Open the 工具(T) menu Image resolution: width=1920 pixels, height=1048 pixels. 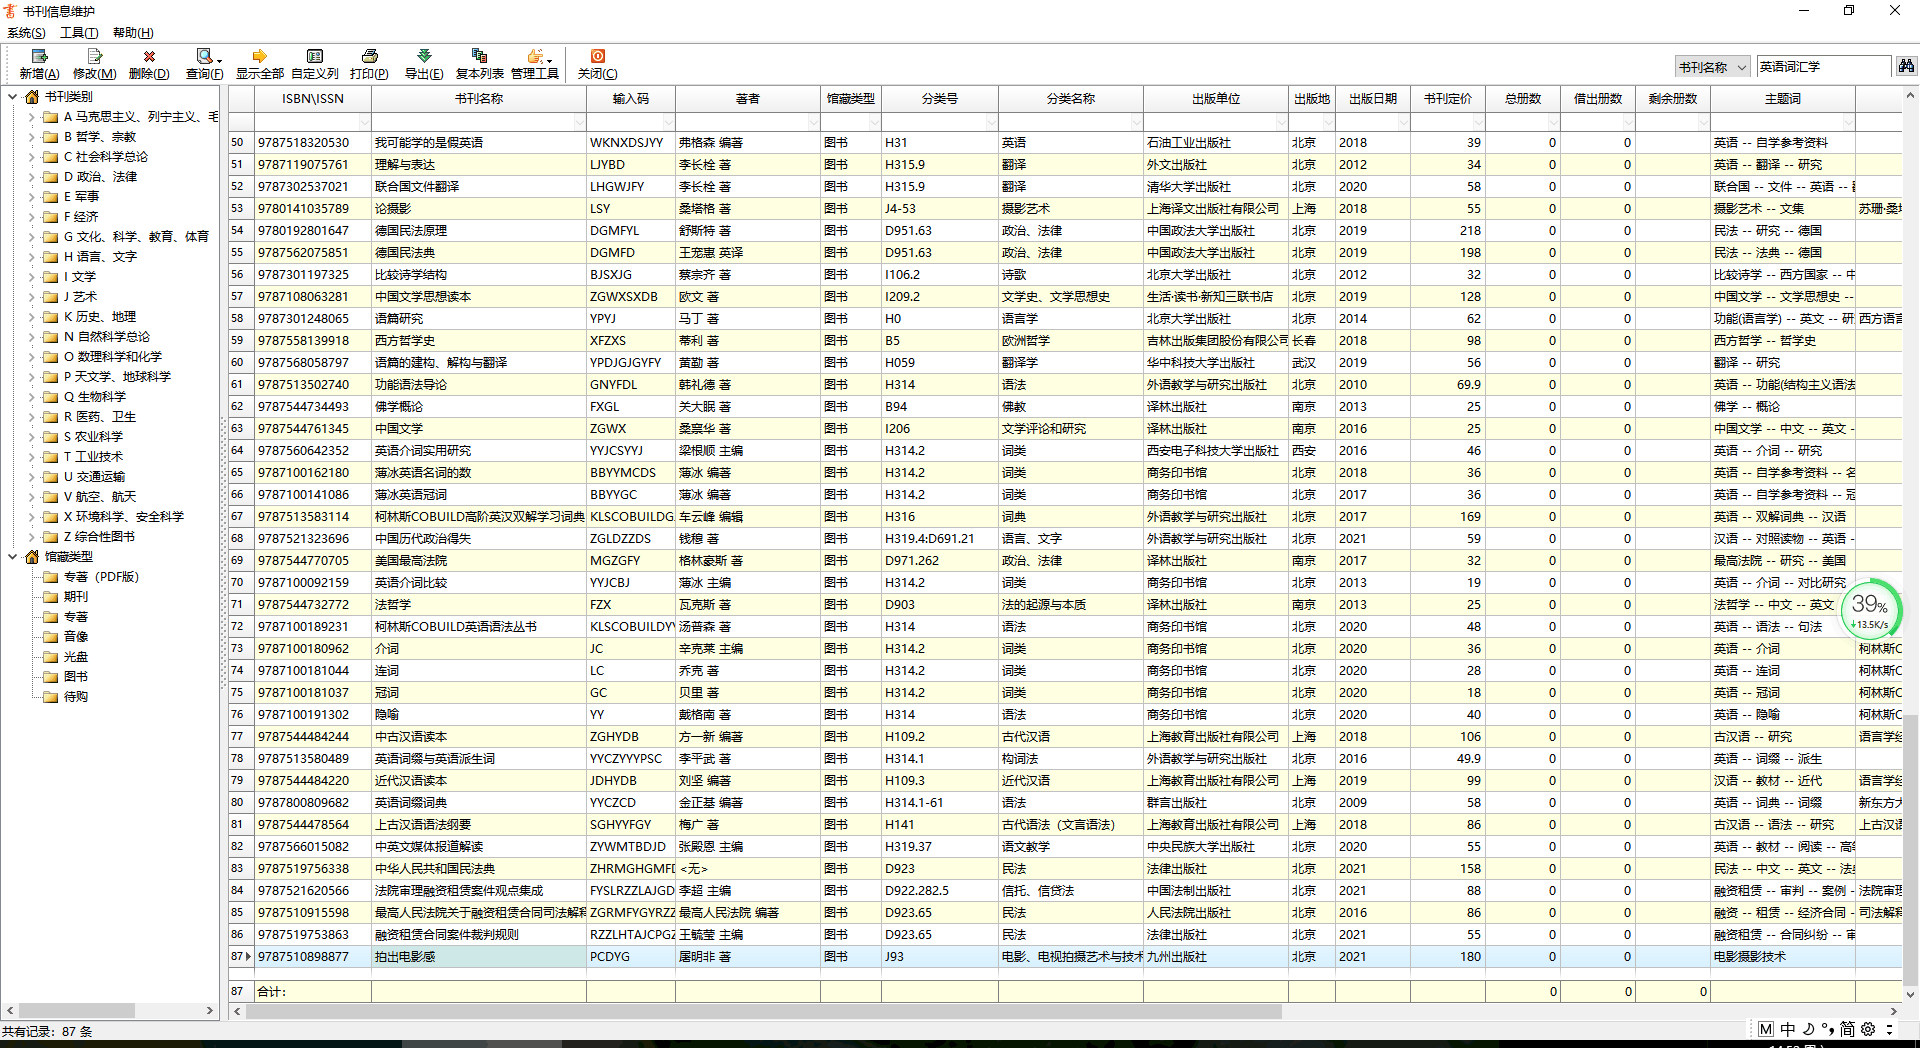(x=79, y=33)
